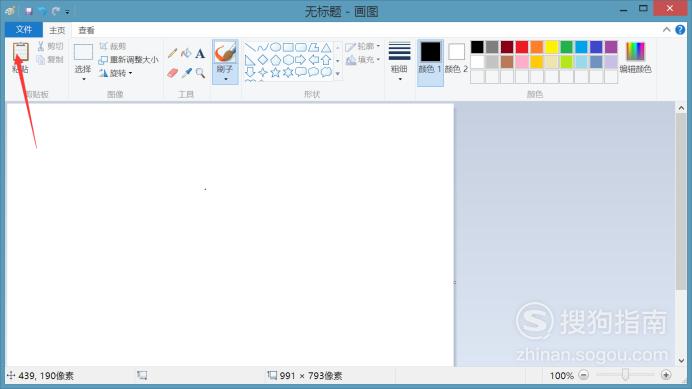Choose the Left arrow shape

(x=313, y=60)
